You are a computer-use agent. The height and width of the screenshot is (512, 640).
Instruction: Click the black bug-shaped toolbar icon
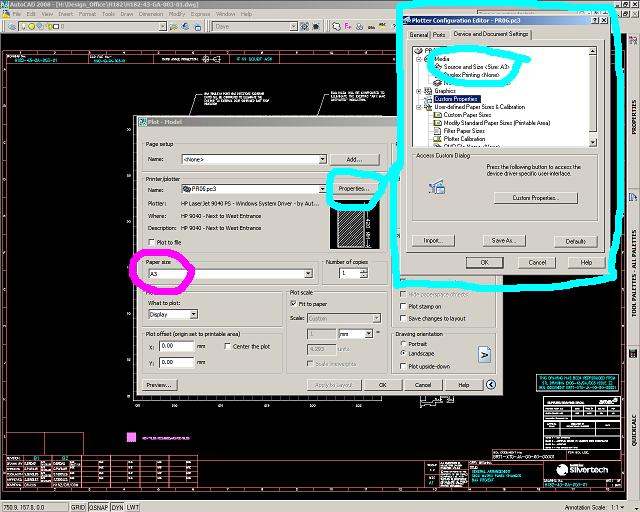(x=316, y=27)
